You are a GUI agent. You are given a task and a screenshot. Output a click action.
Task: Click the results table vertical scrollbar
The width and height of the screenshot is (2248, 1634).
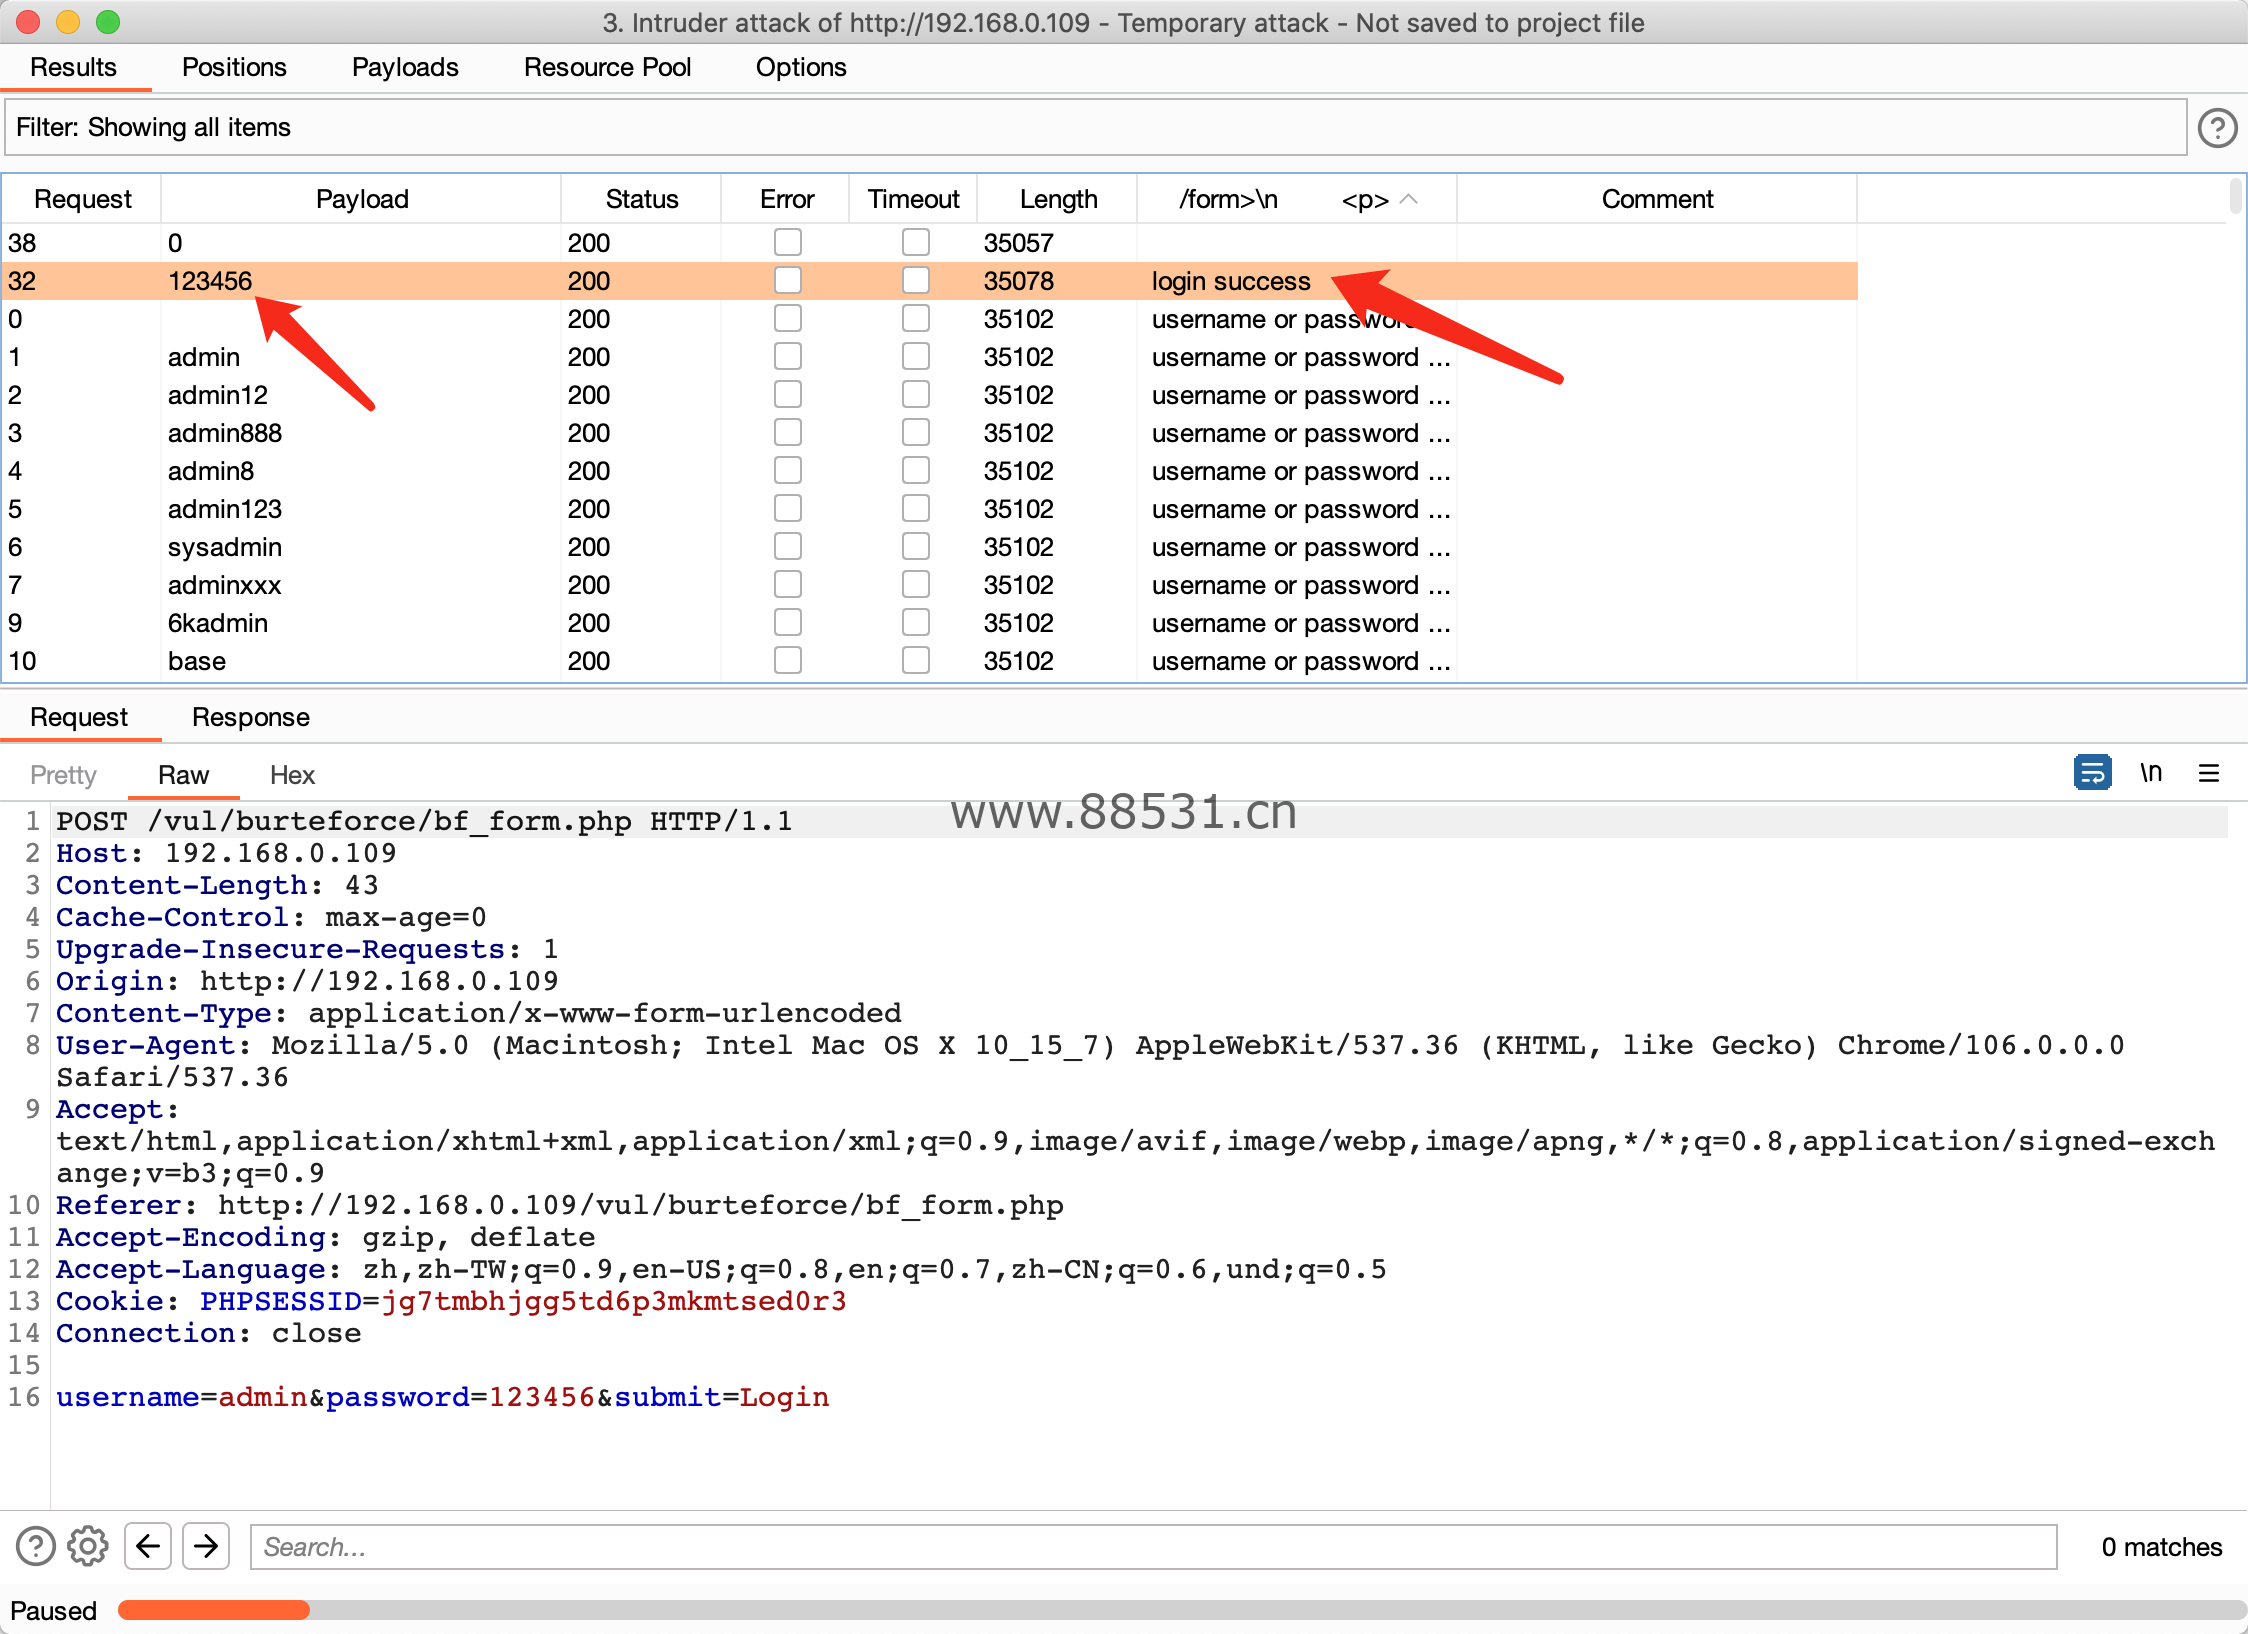tap(2236, 196)
